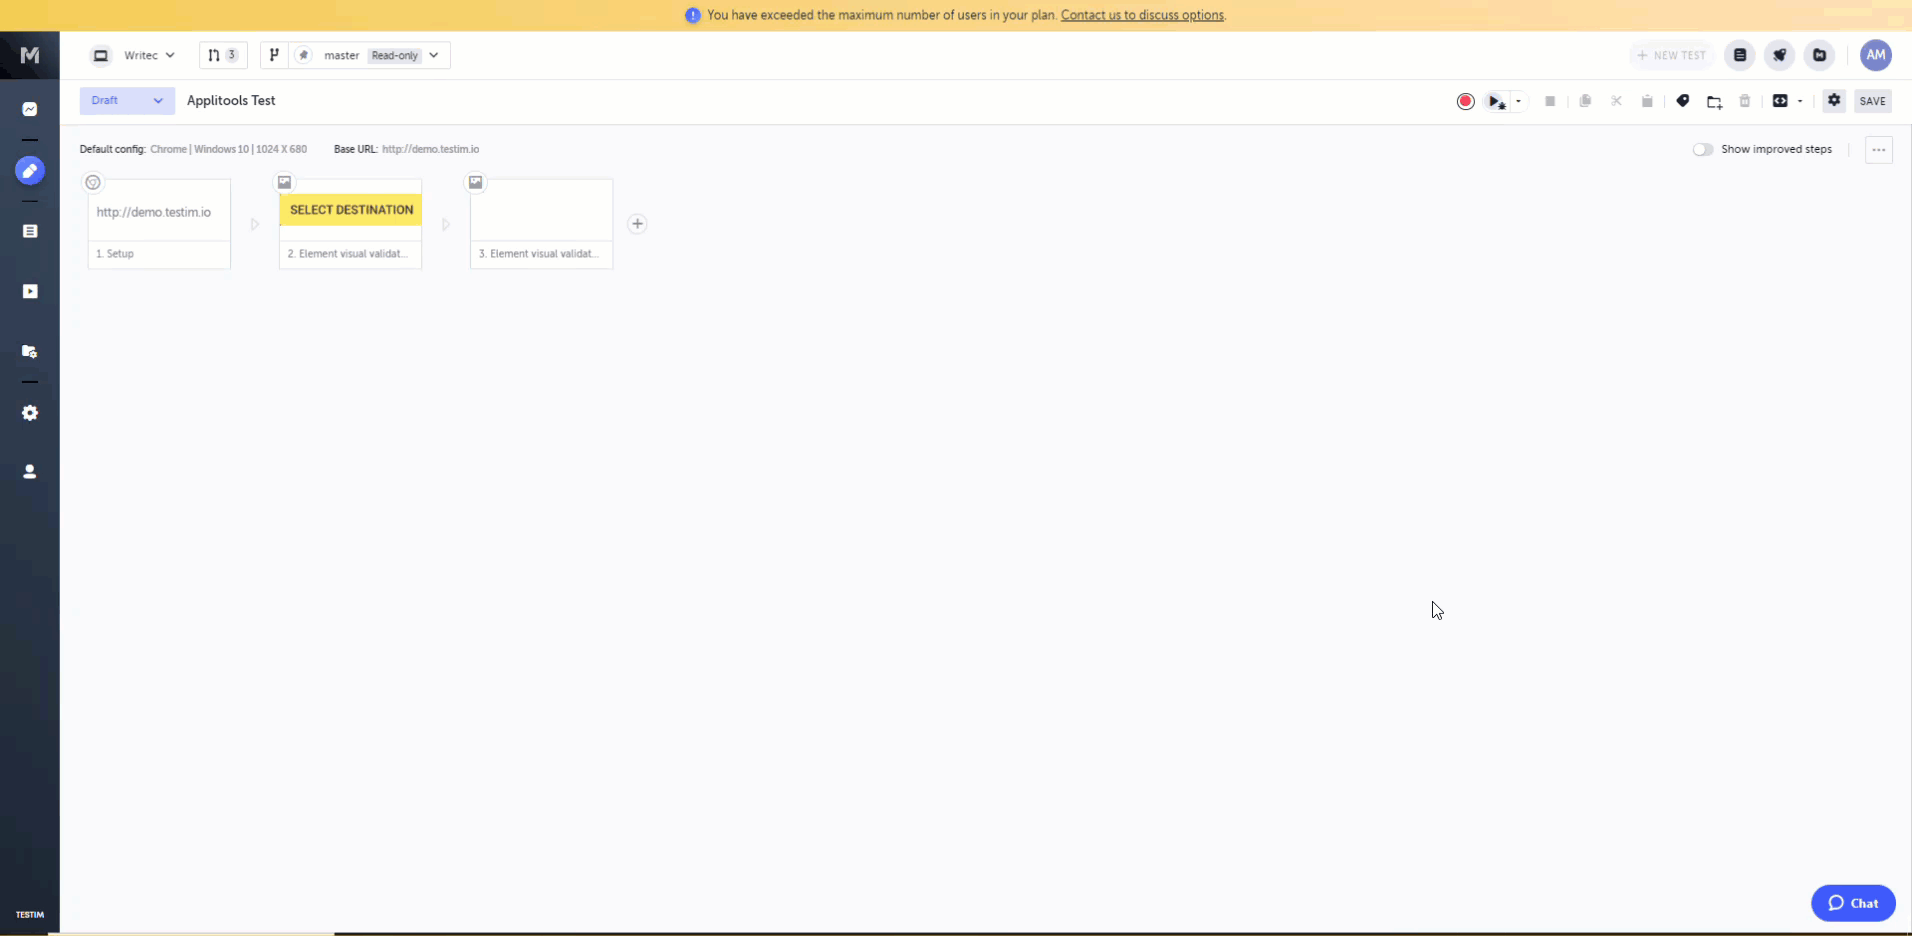Open folder-with-gear icon in sidebar
The height and width of the screenshot is (936, 1912).
30,351
